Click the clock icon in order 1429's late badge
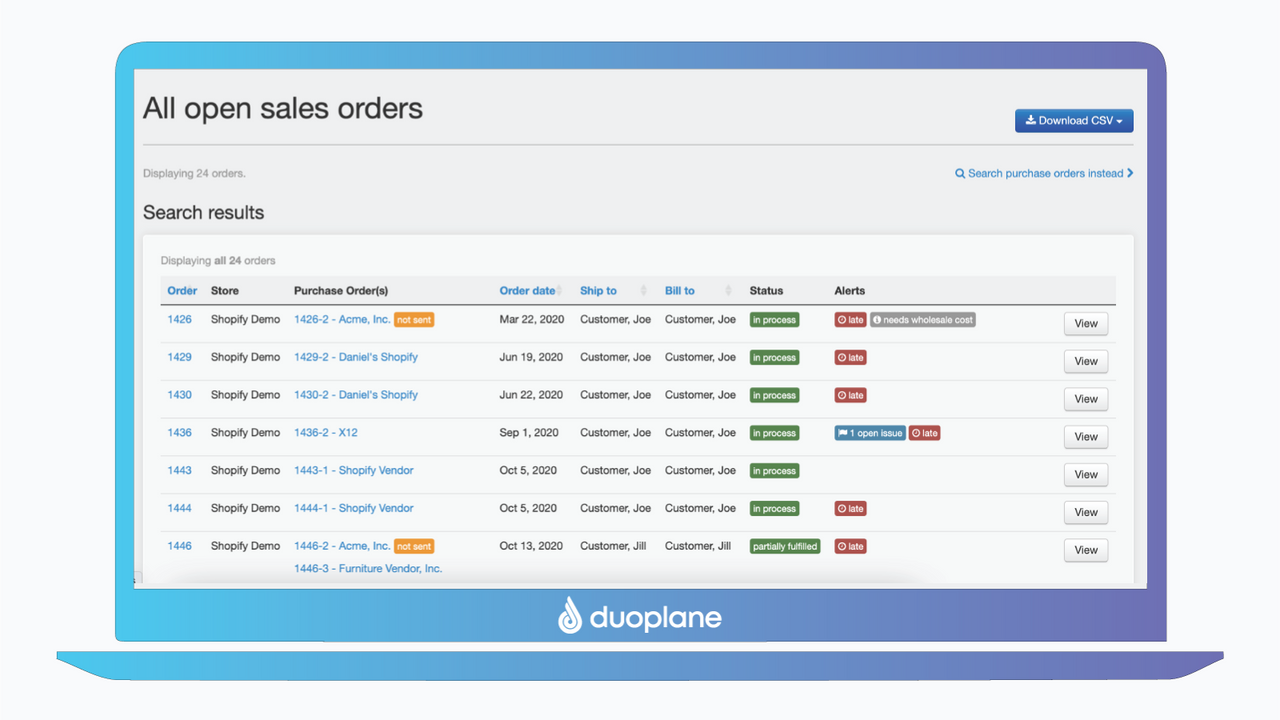 tap(841, 357)
